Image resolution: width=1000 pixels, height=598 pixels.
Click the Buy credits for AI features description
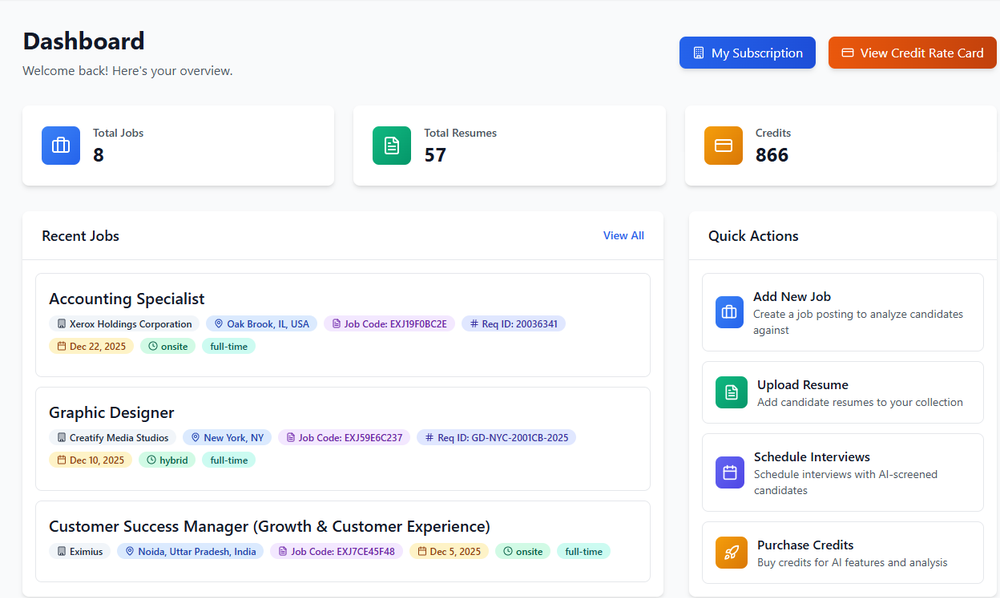[x=852, y=562]
